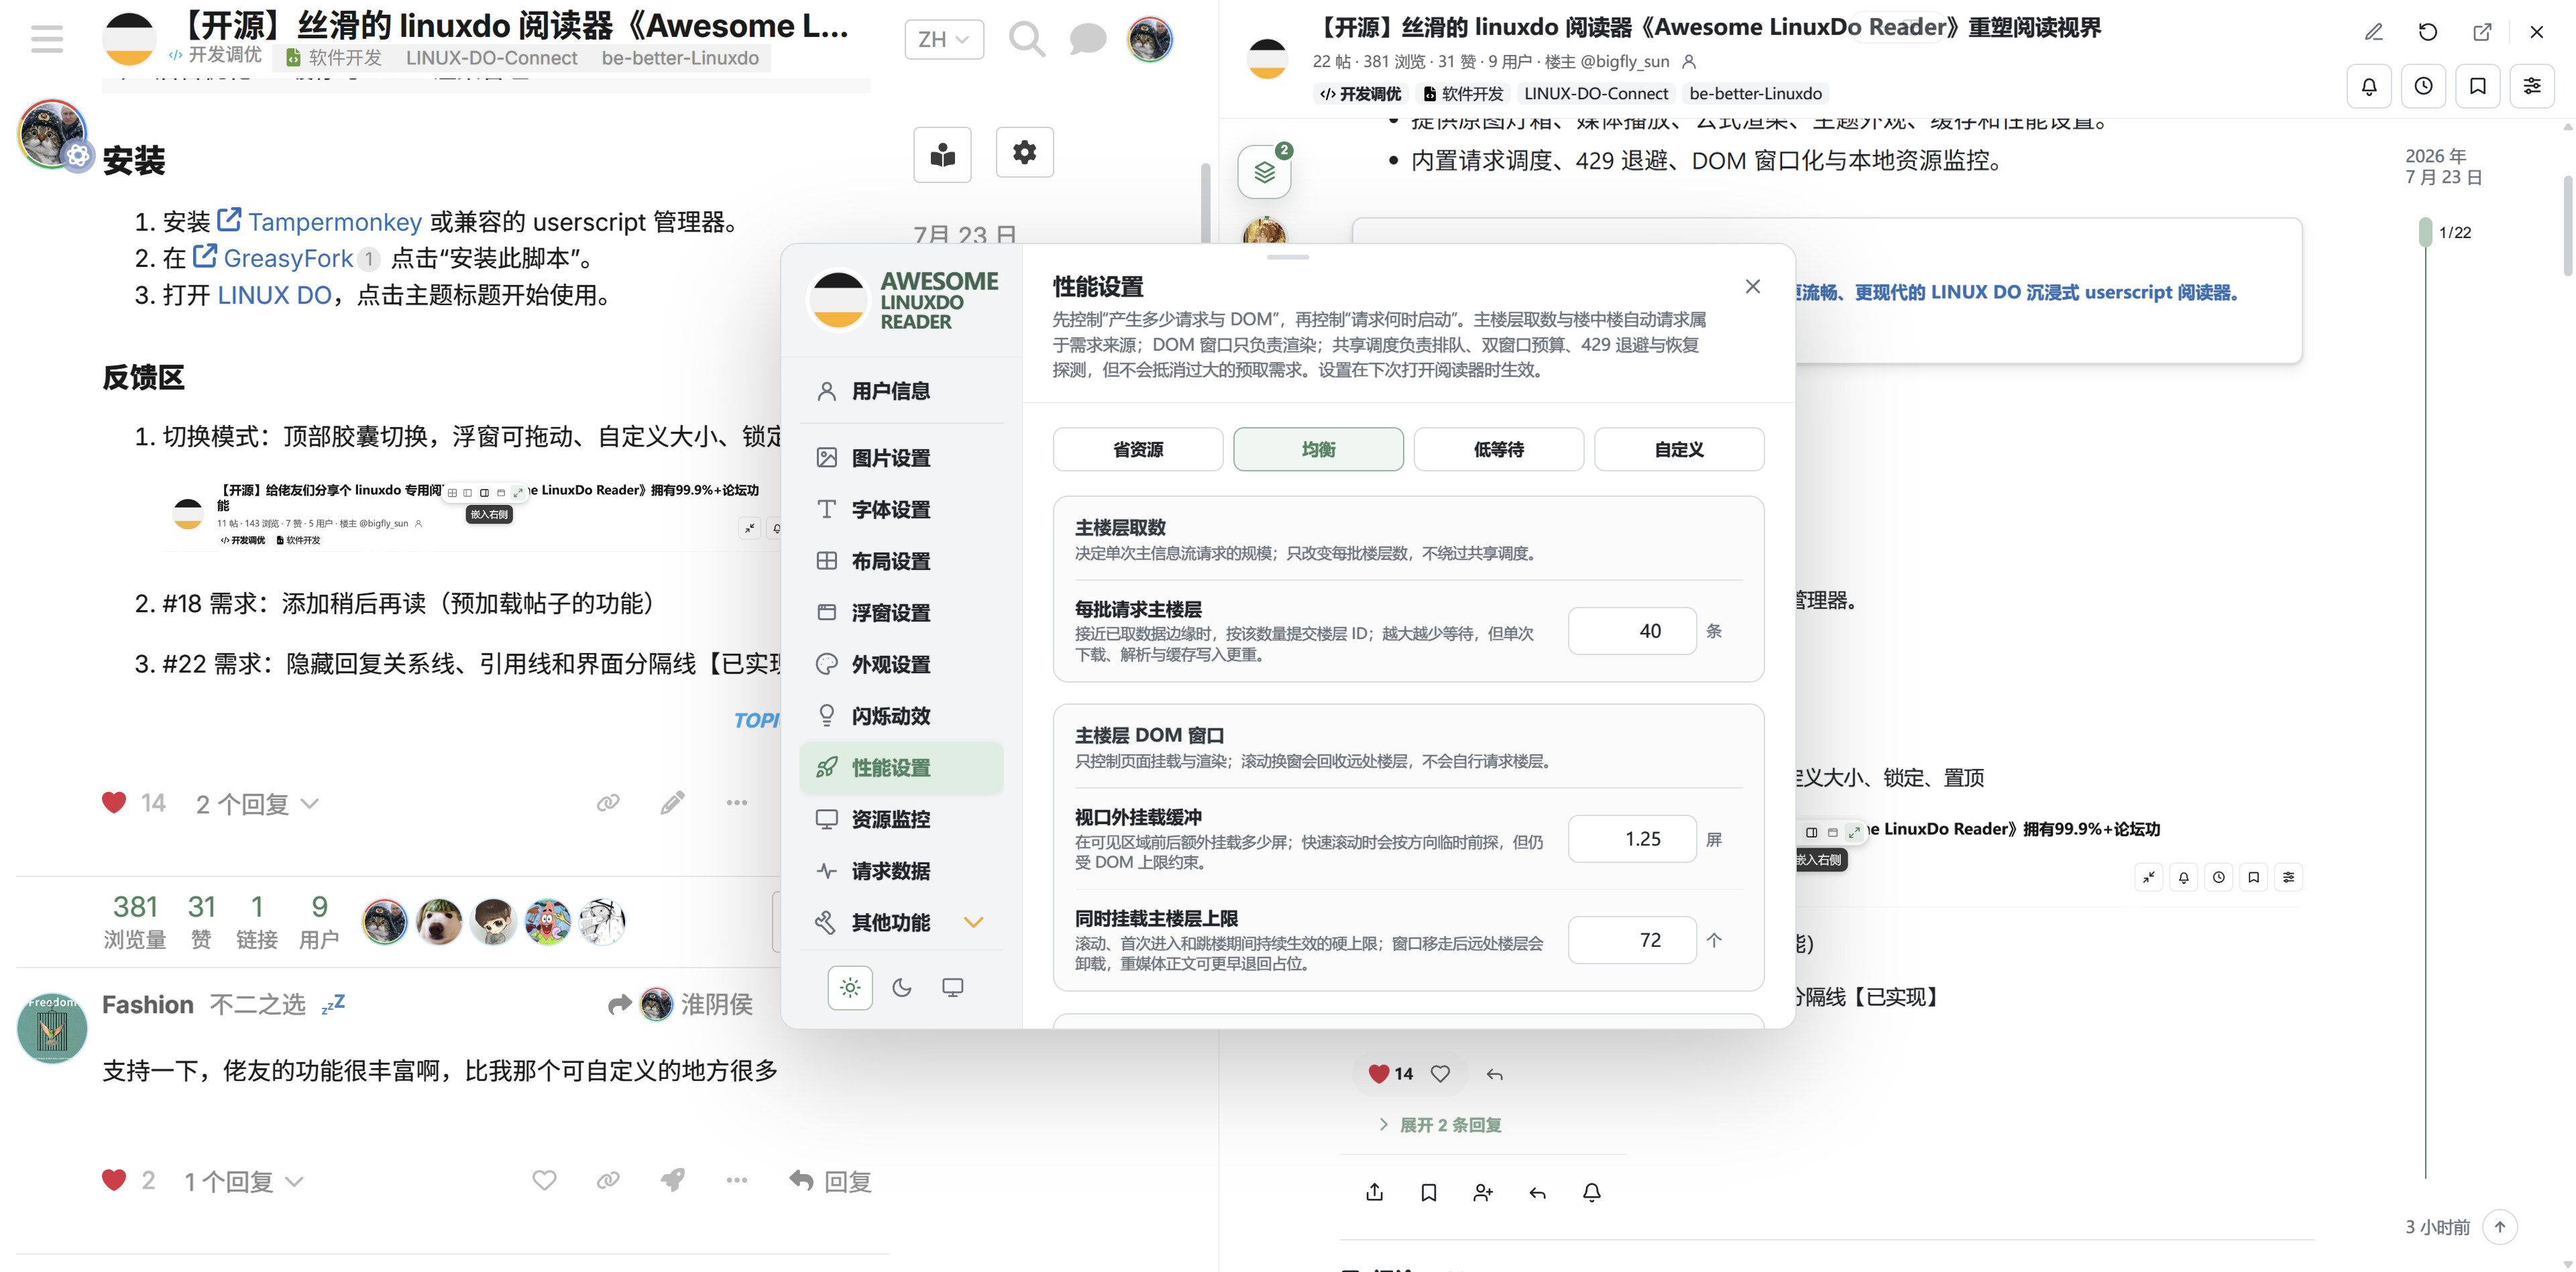2576x1272 pixels.
Task: Open the more options dots under first post
Action: 737,803
